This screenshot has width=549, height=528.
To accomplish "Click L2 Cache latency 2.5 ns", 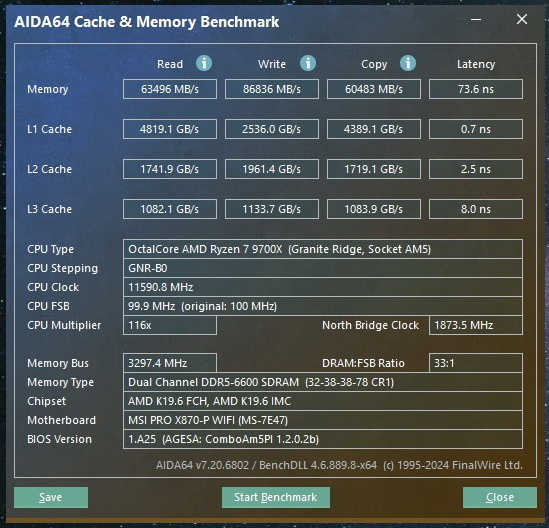I will pyautogui.click(x=476, y=169).
